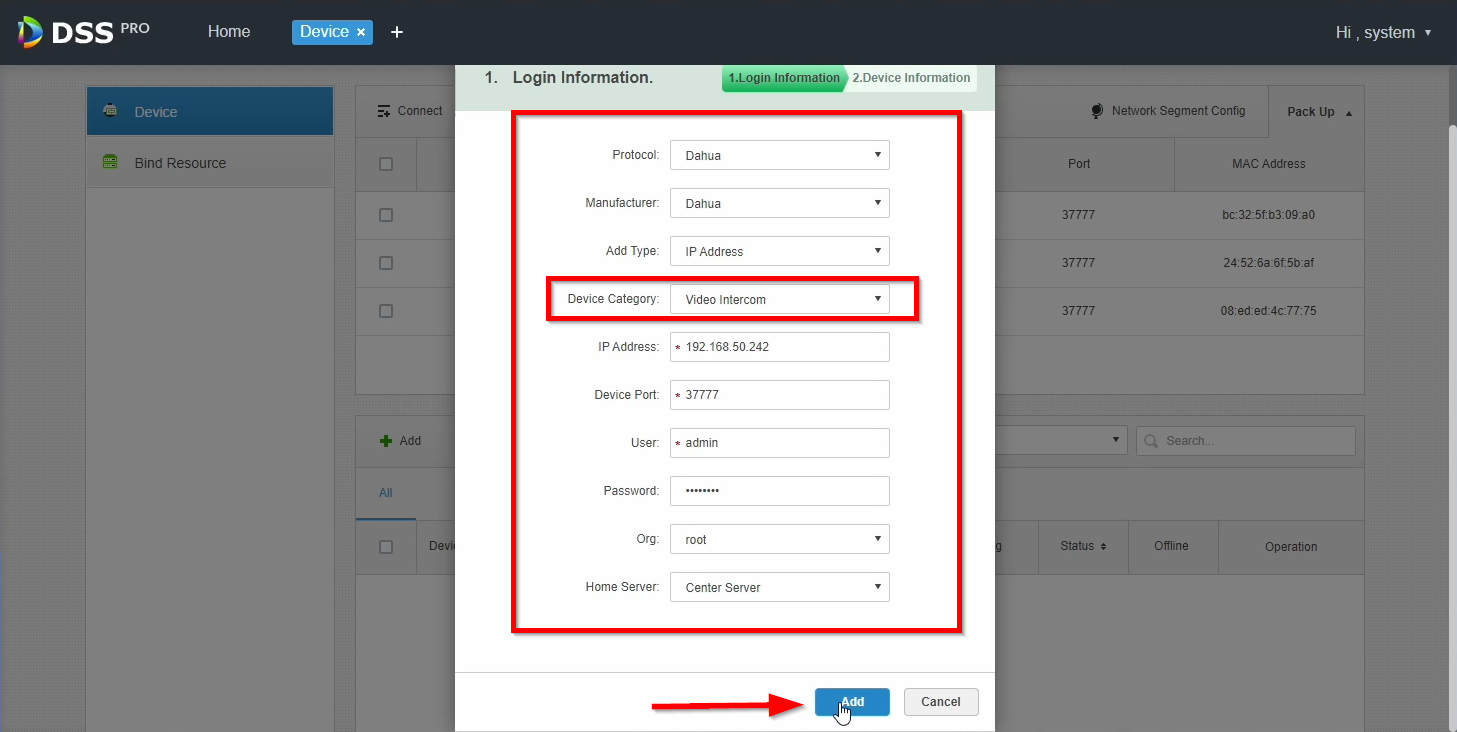Sort devices by the Status column
Viewport: 1457px width, 732px height.
point(1083,547)
